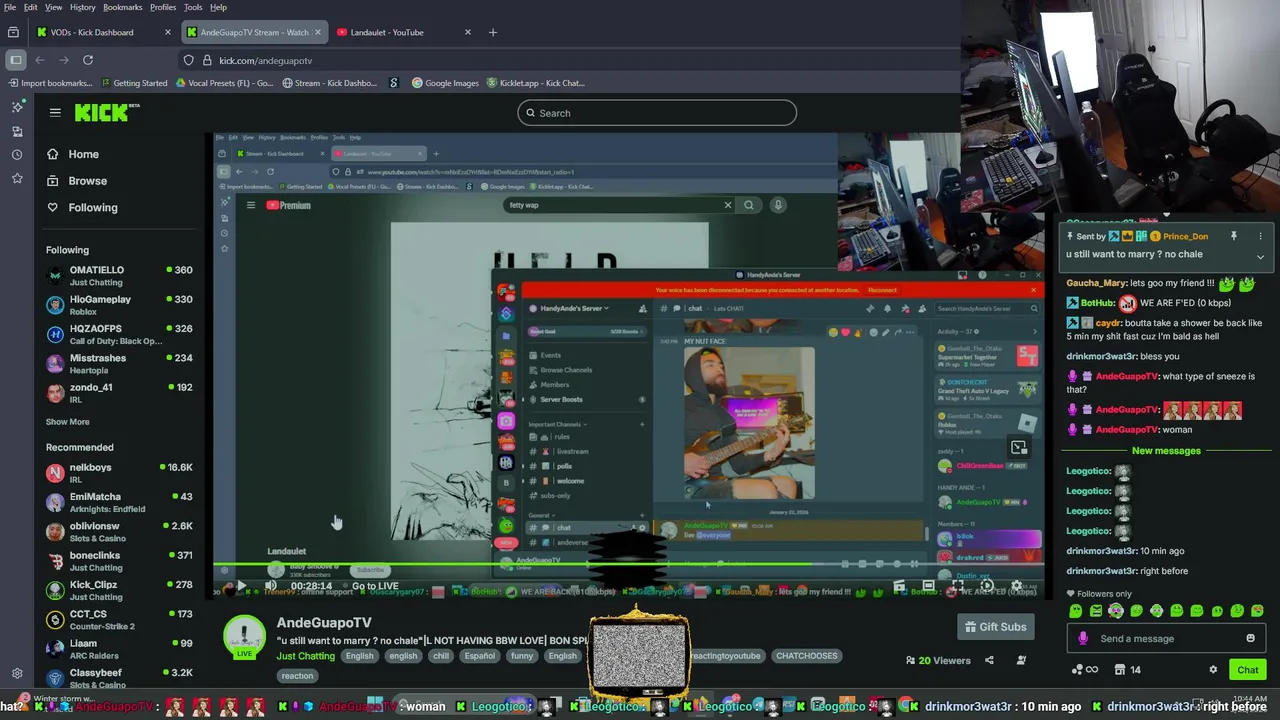The image size is (1280, 720).
Task: Open the AI chatbot sparkle sidebar icon
Action: [x=17, y=107]
